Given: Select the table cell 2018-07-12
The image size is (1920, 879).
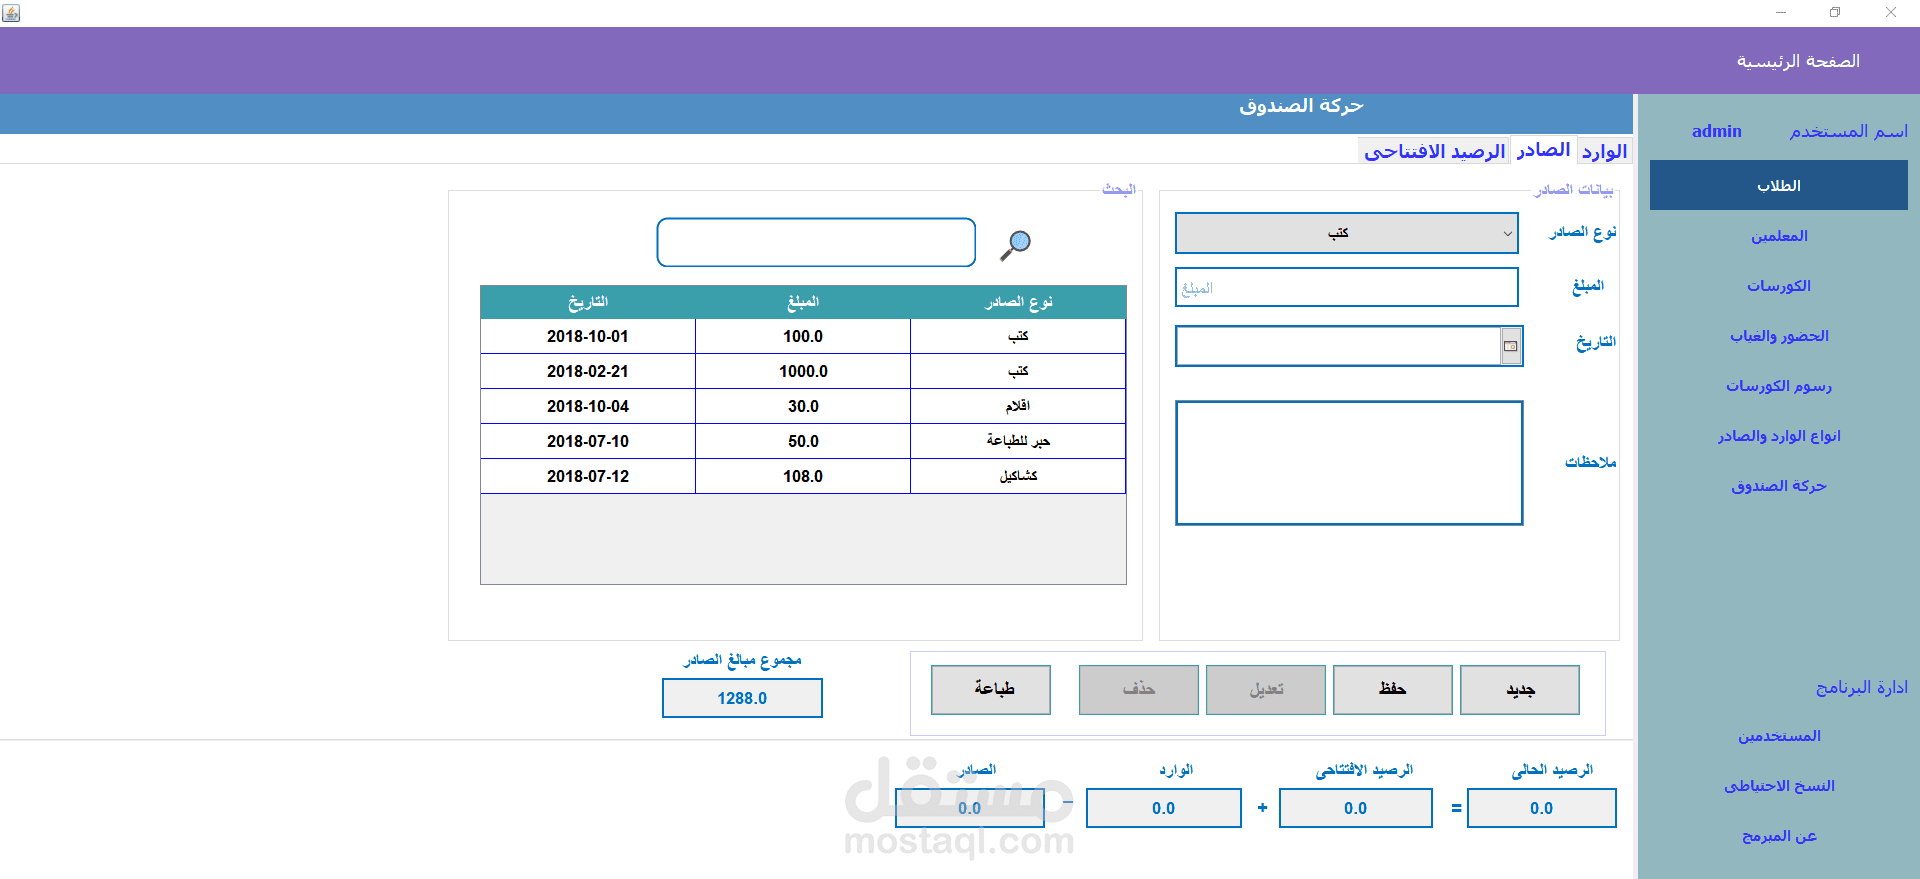Looking at the screenshot, I should click(588, 476).
